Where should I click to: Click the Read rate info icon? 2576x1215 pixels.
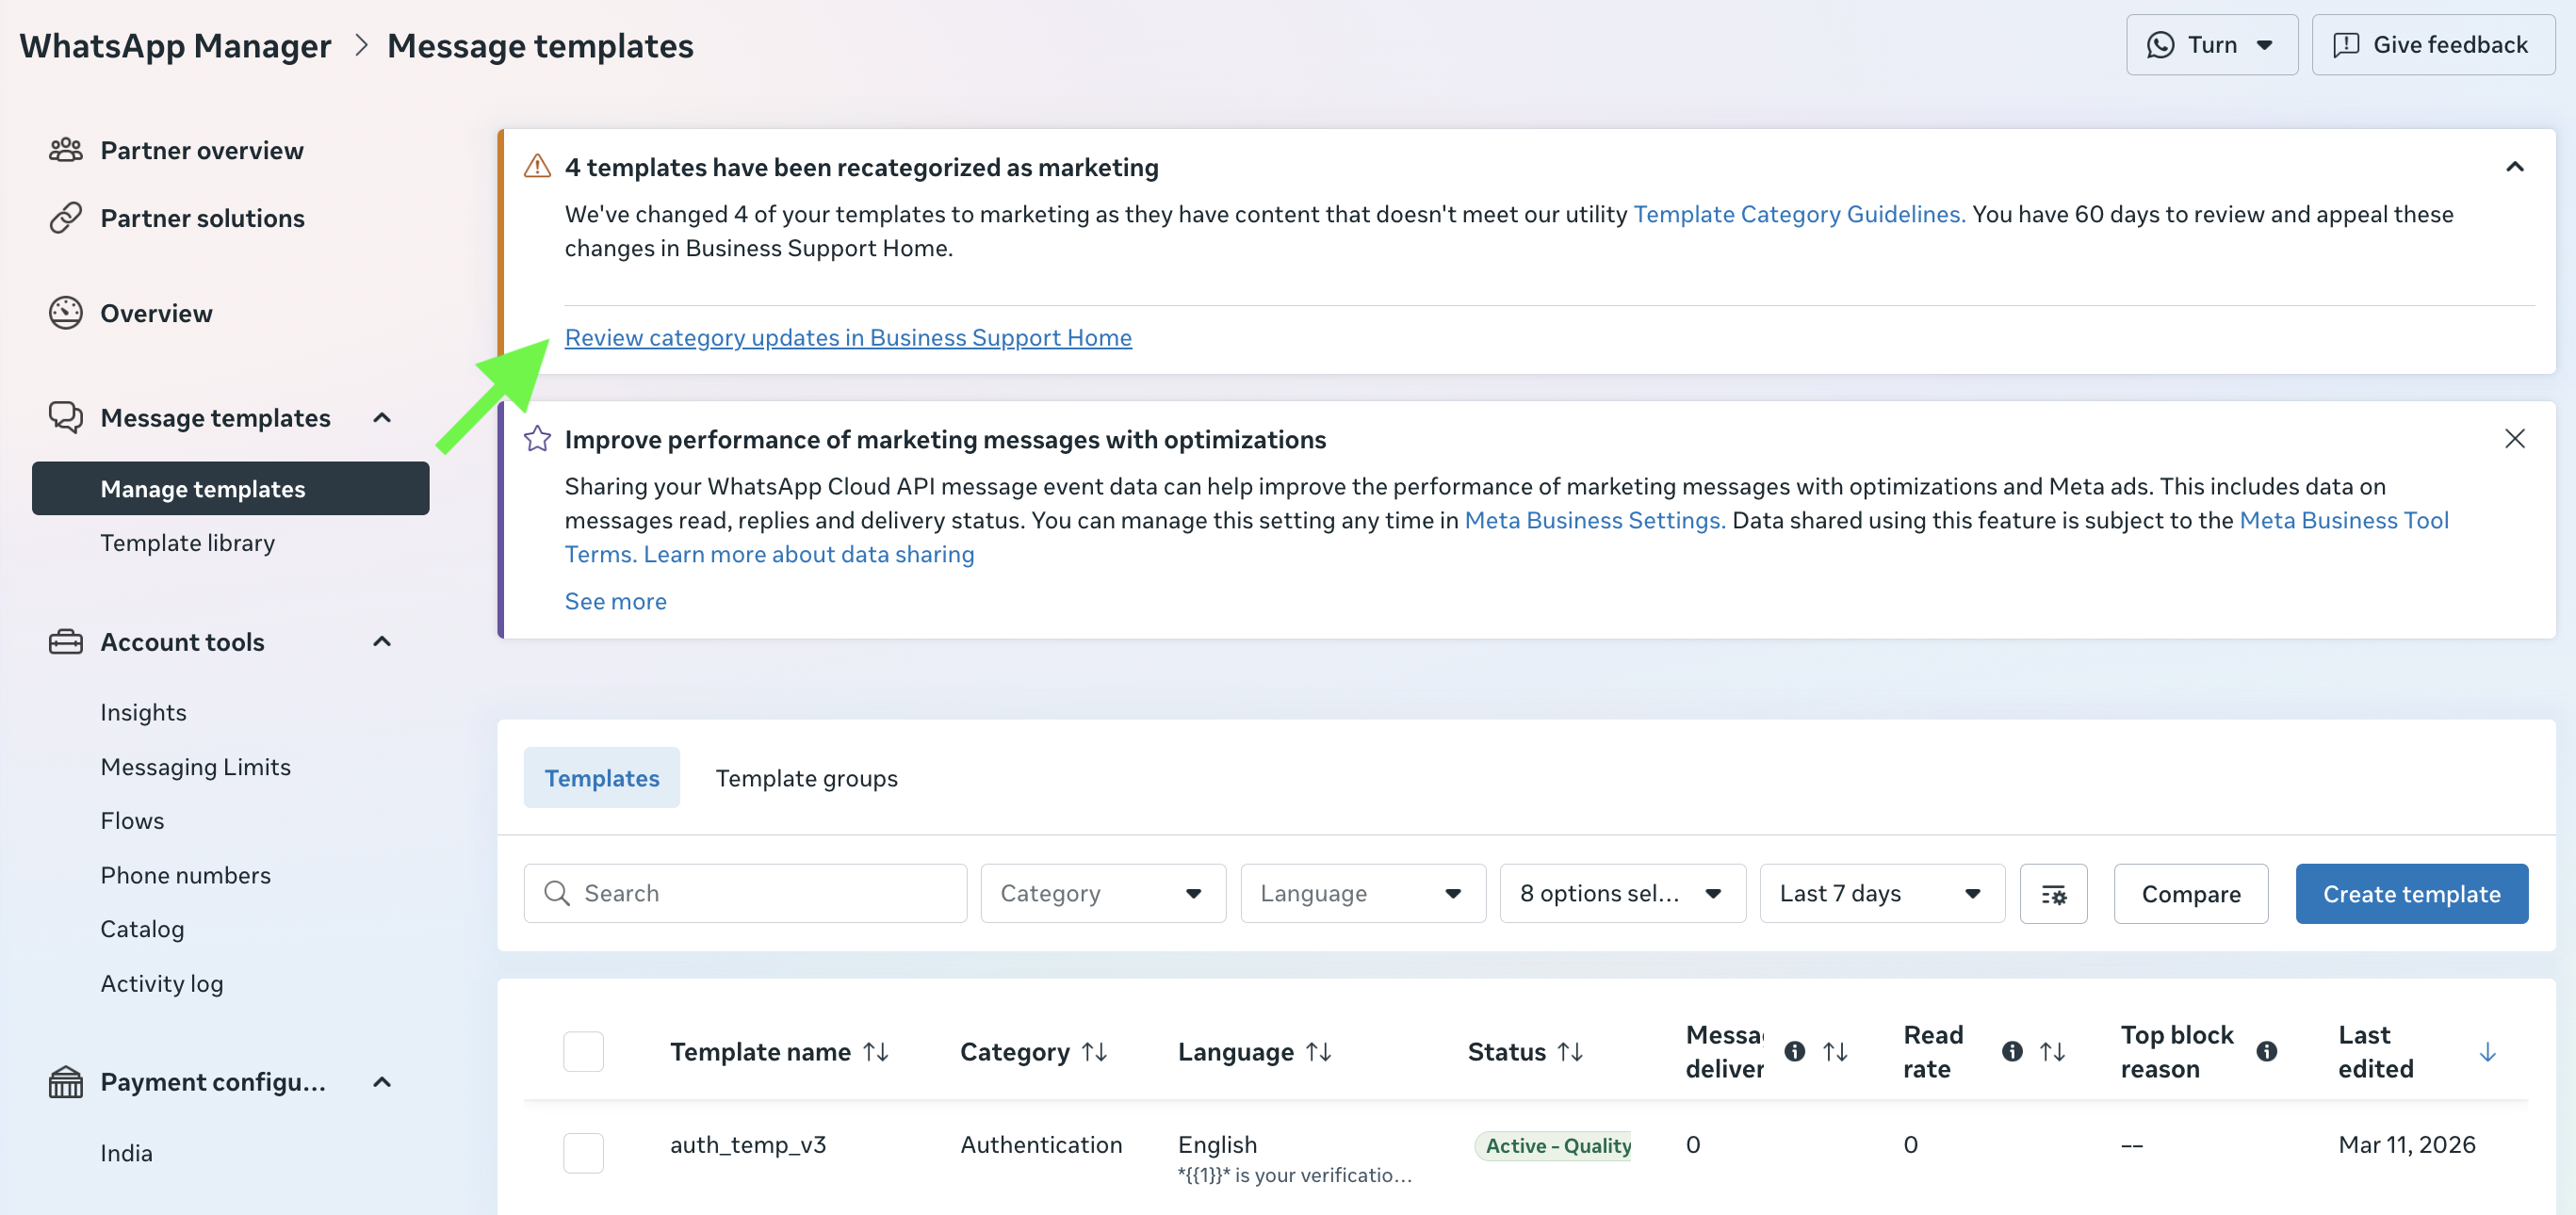2012,1051
